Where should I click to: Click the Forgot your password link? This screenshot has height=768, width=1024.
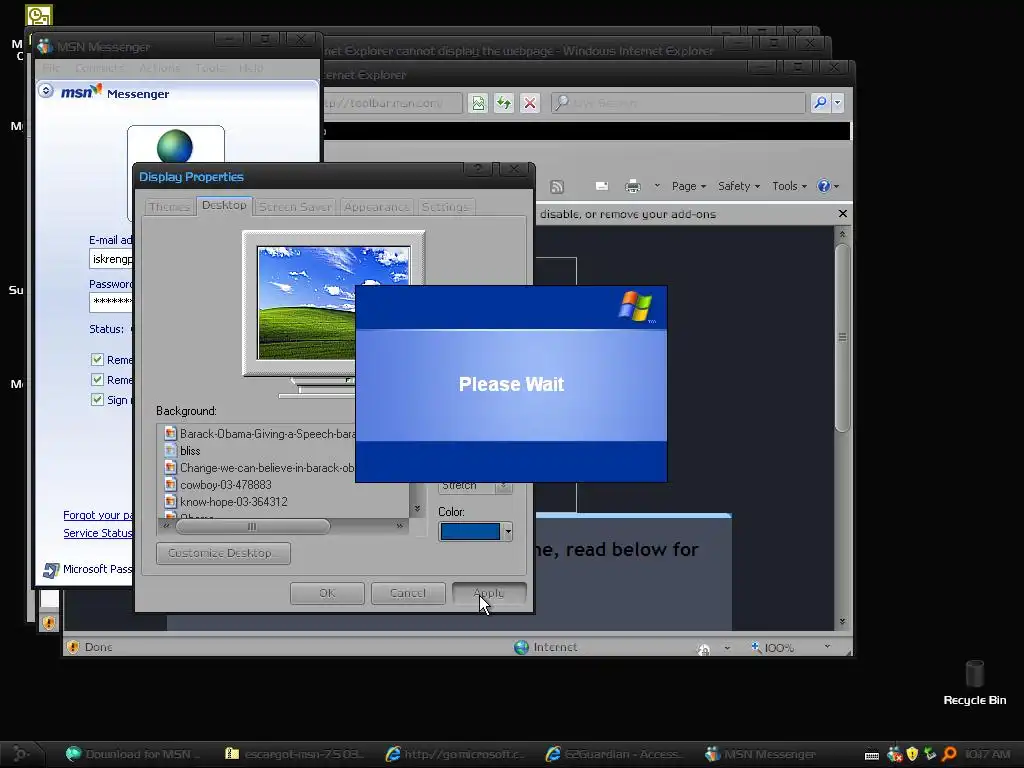(x=98, y=515)
